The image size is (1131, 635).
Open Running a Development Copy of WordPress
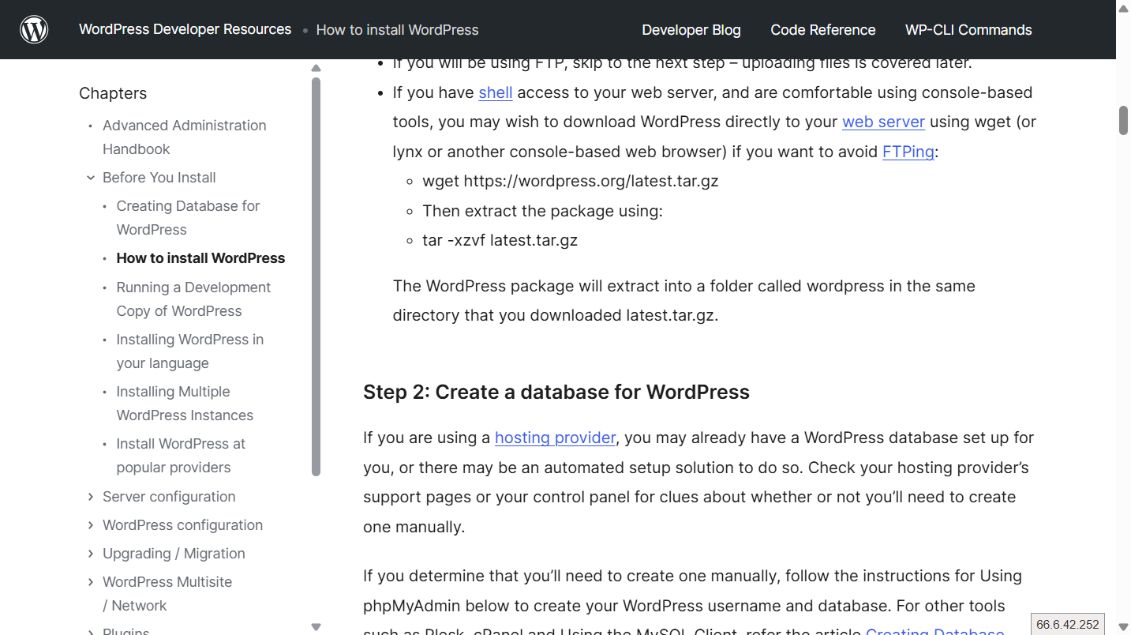pyautogui.click(x=193, y=299)
